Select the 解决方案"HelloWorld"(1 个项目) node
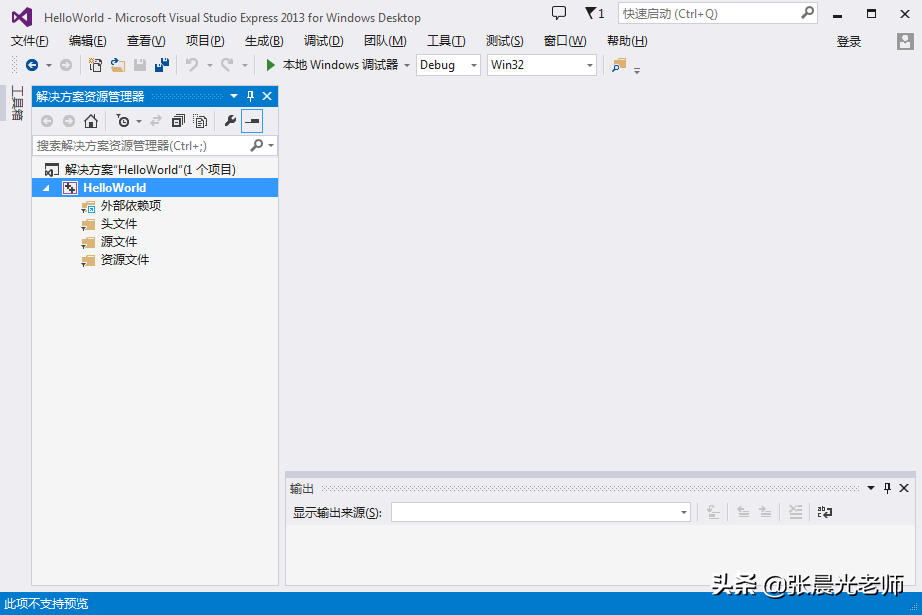The image size is (922, 615). tap(151, 170)
